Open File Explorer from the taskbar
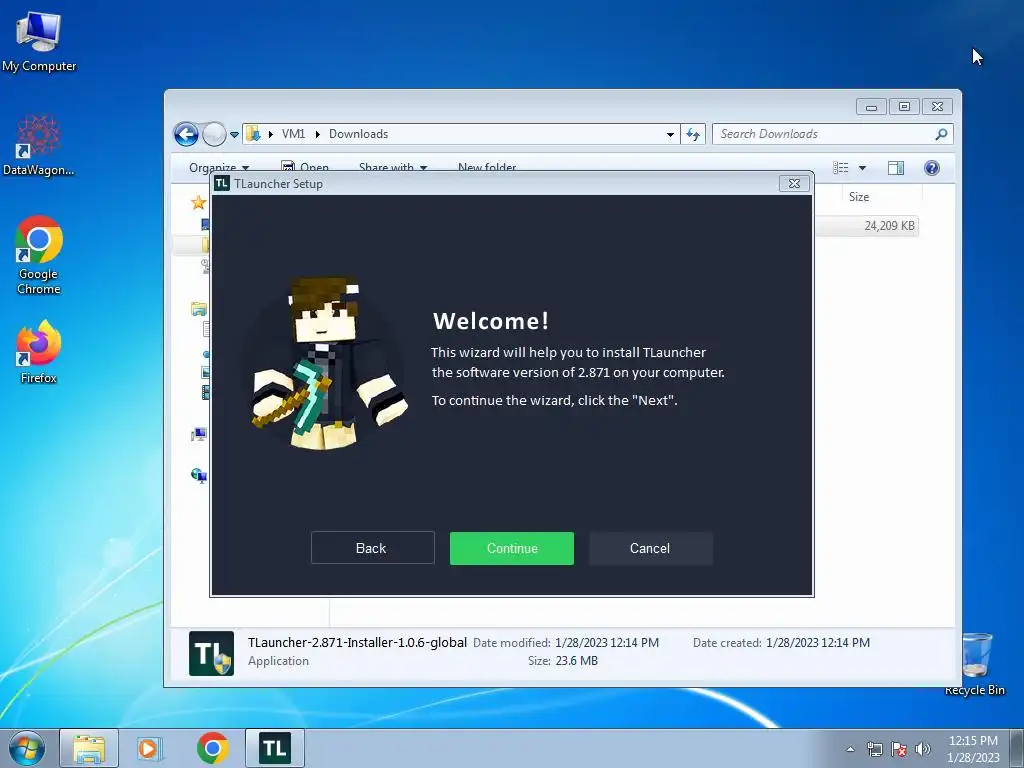This screenshot has height=768, width=1024. tap(89, 748)
